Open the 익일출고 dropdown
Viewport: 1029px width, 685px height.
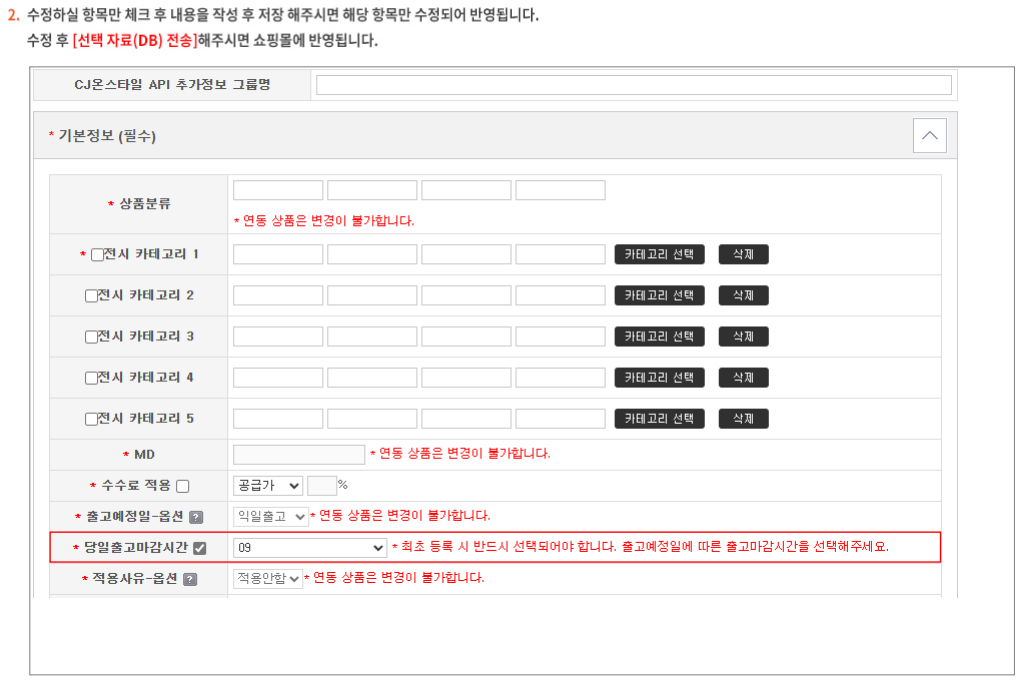(270, 516)
